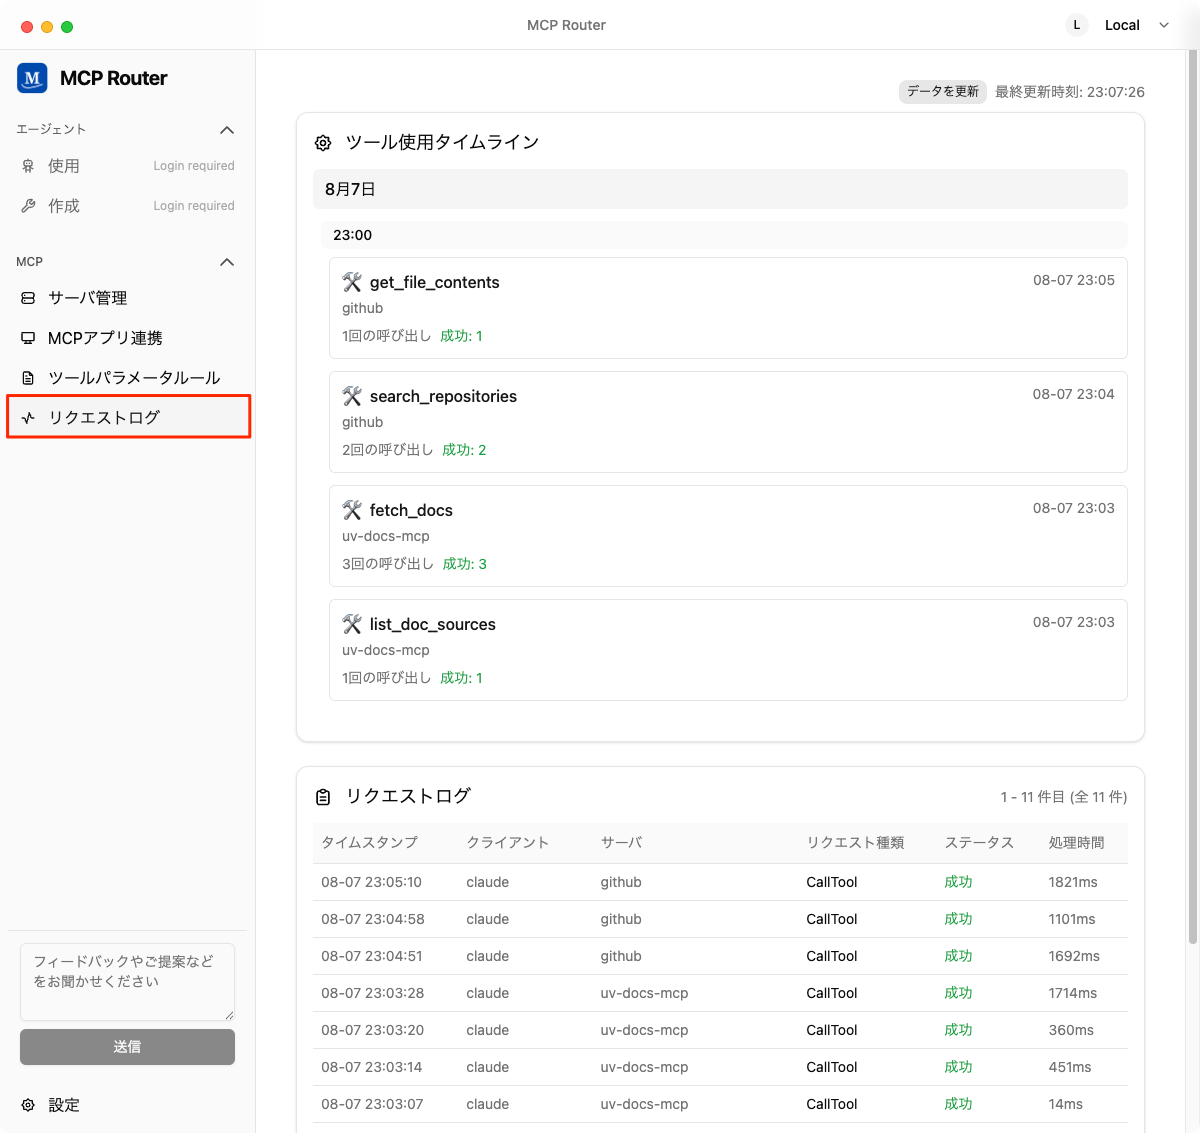
Task: Click the サーバ管理 server icon
Action: click(x=28, y=298)
